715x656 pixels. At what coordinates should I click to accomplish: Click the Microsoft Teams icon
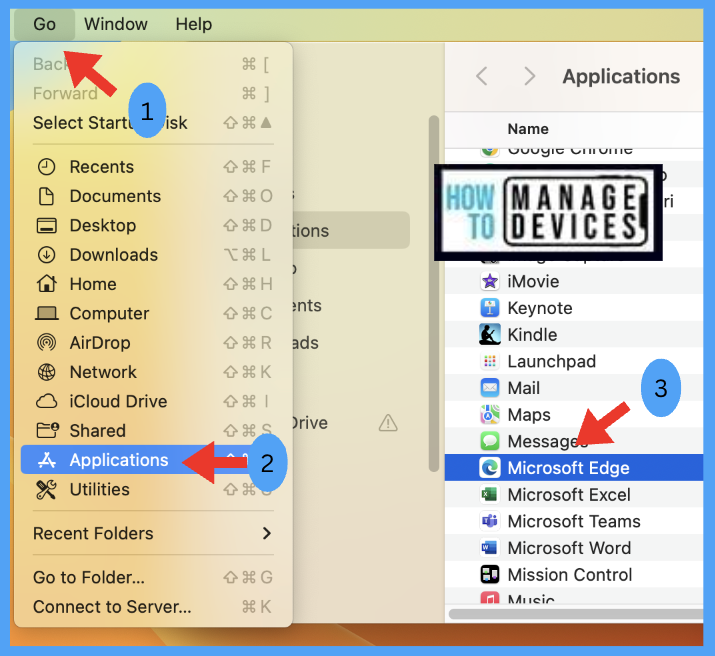click(x=490, y=521)
